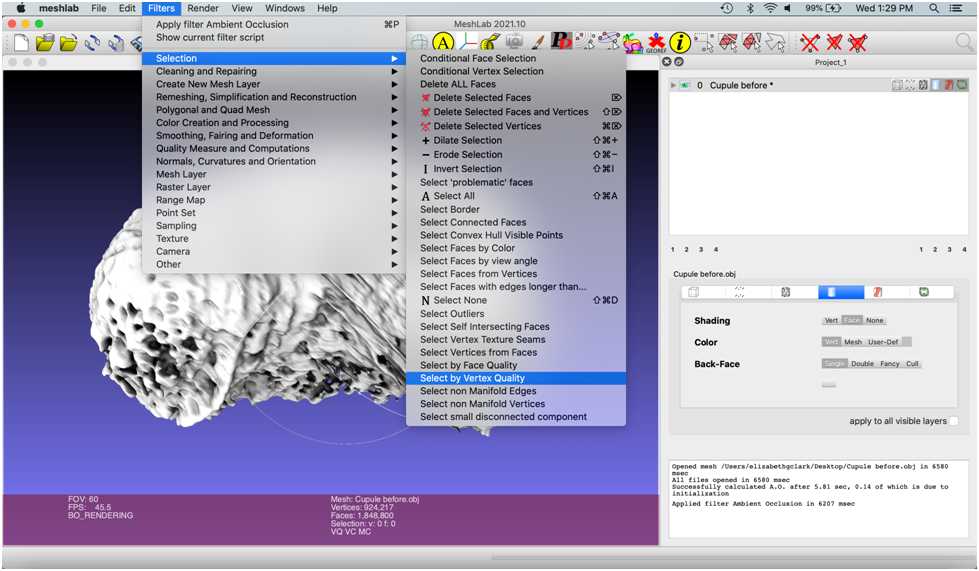Toggle bounding box icon in Cupule before row
Screen dimensions: 979x571
point(897,85)
